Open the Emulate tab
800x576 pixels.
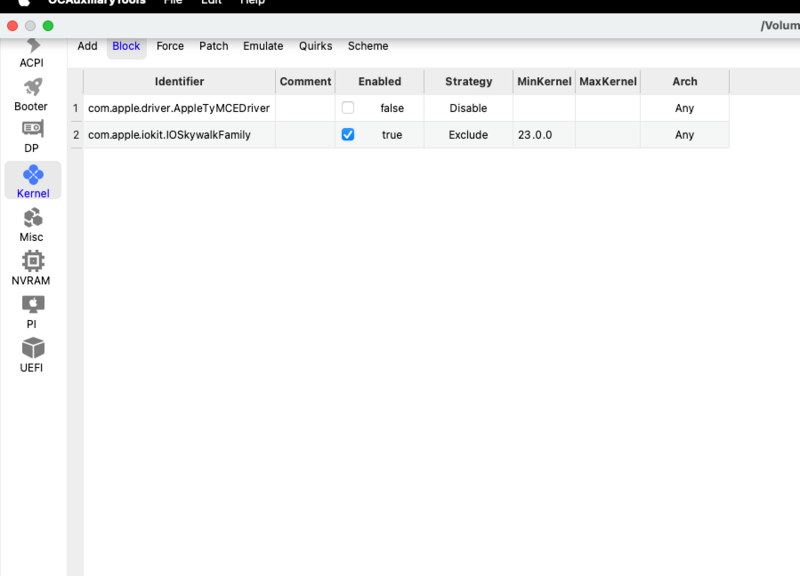(x=263, y=46)
